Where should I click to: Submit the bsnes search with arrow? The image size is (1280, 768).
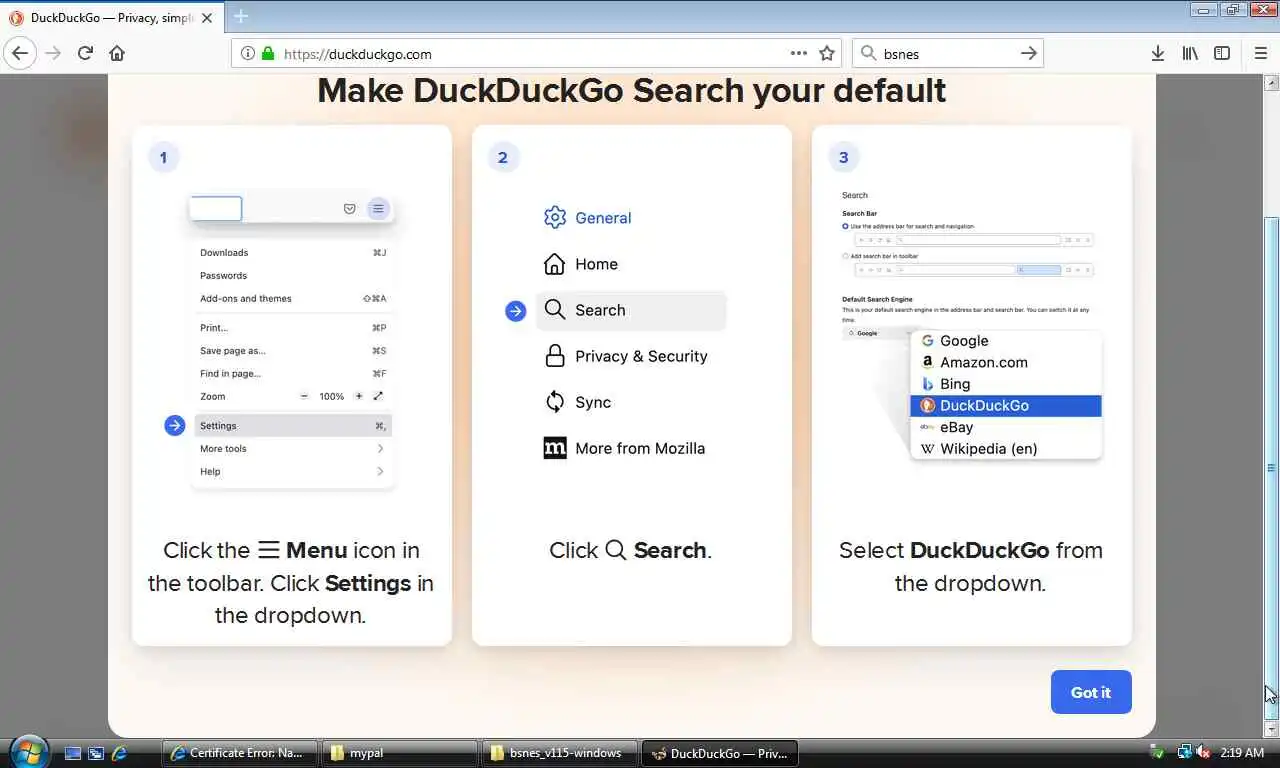pos(1029,54)
